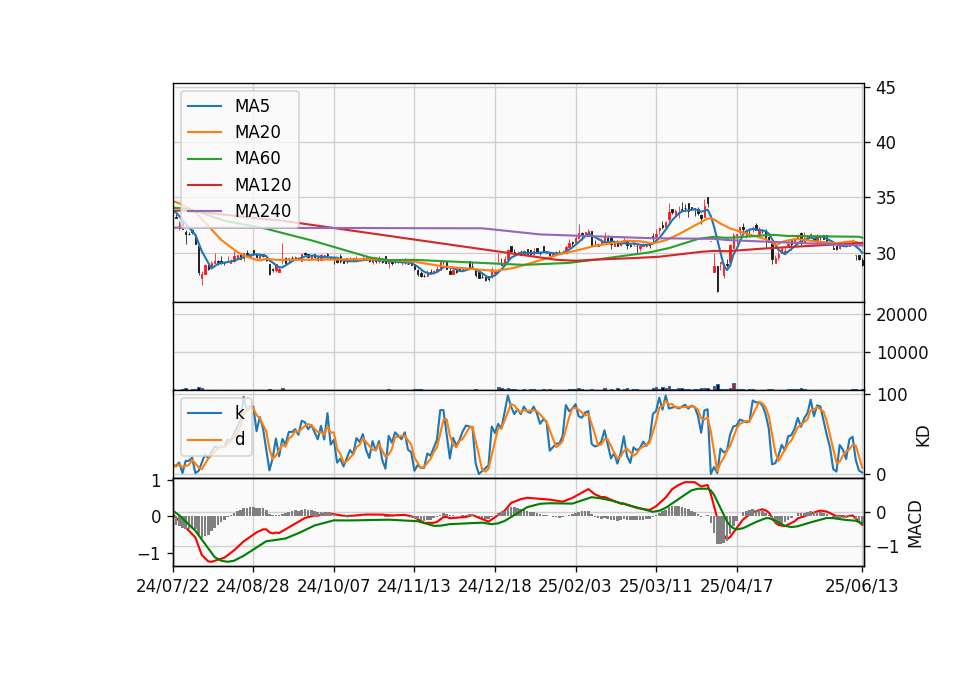Click the volume axis value 10000
This screenshot has width=960, height=690.
pos(902,353)
